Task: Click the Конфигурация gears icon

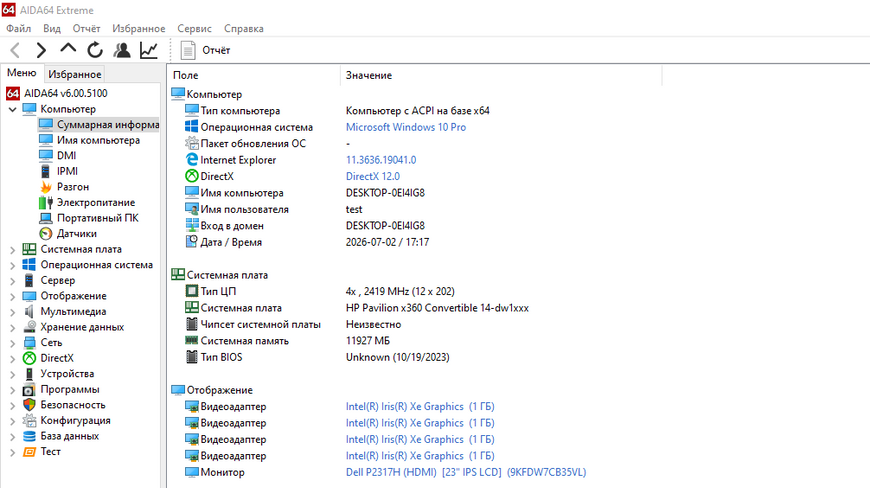Action: tap(29, 420)
